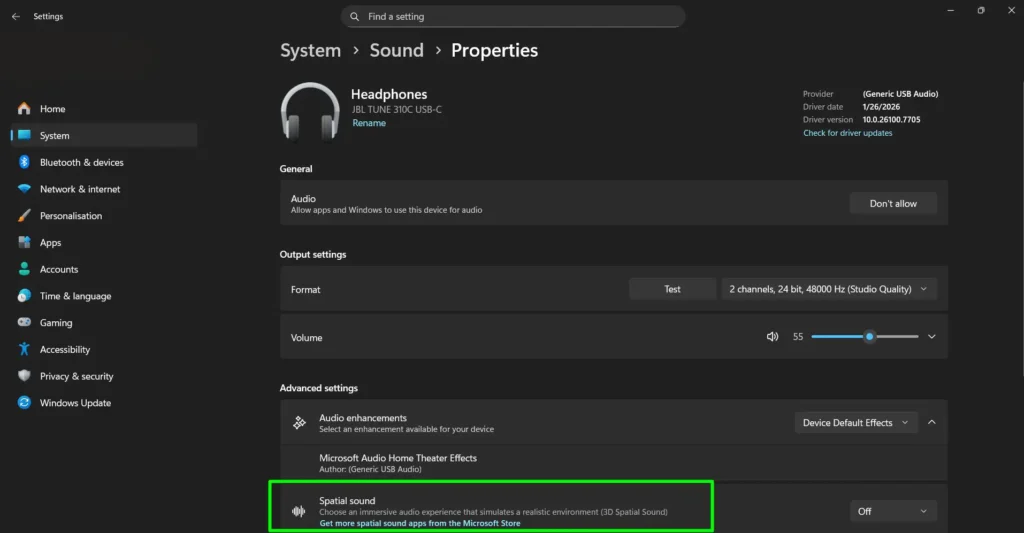Click the volume slider handle
1024x533 pixels.
click(869, 336)
